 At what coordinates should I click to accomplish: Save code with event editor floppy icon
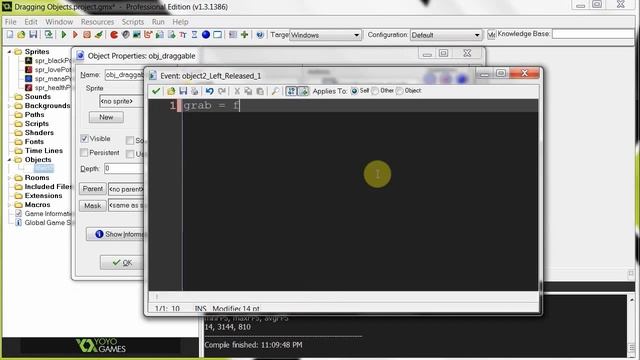tap(183, 91)
